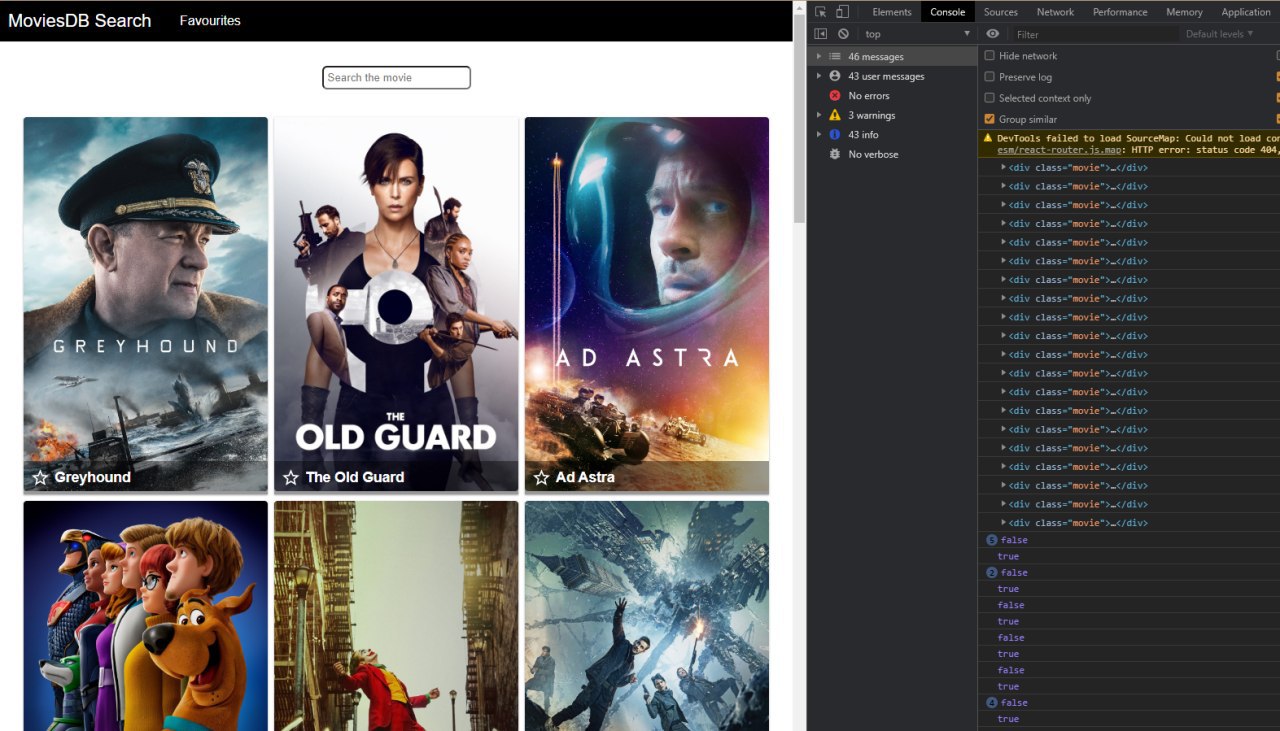
Task: Open the Performance tab
Action: pyautogui.click(x=1120, y=12)
